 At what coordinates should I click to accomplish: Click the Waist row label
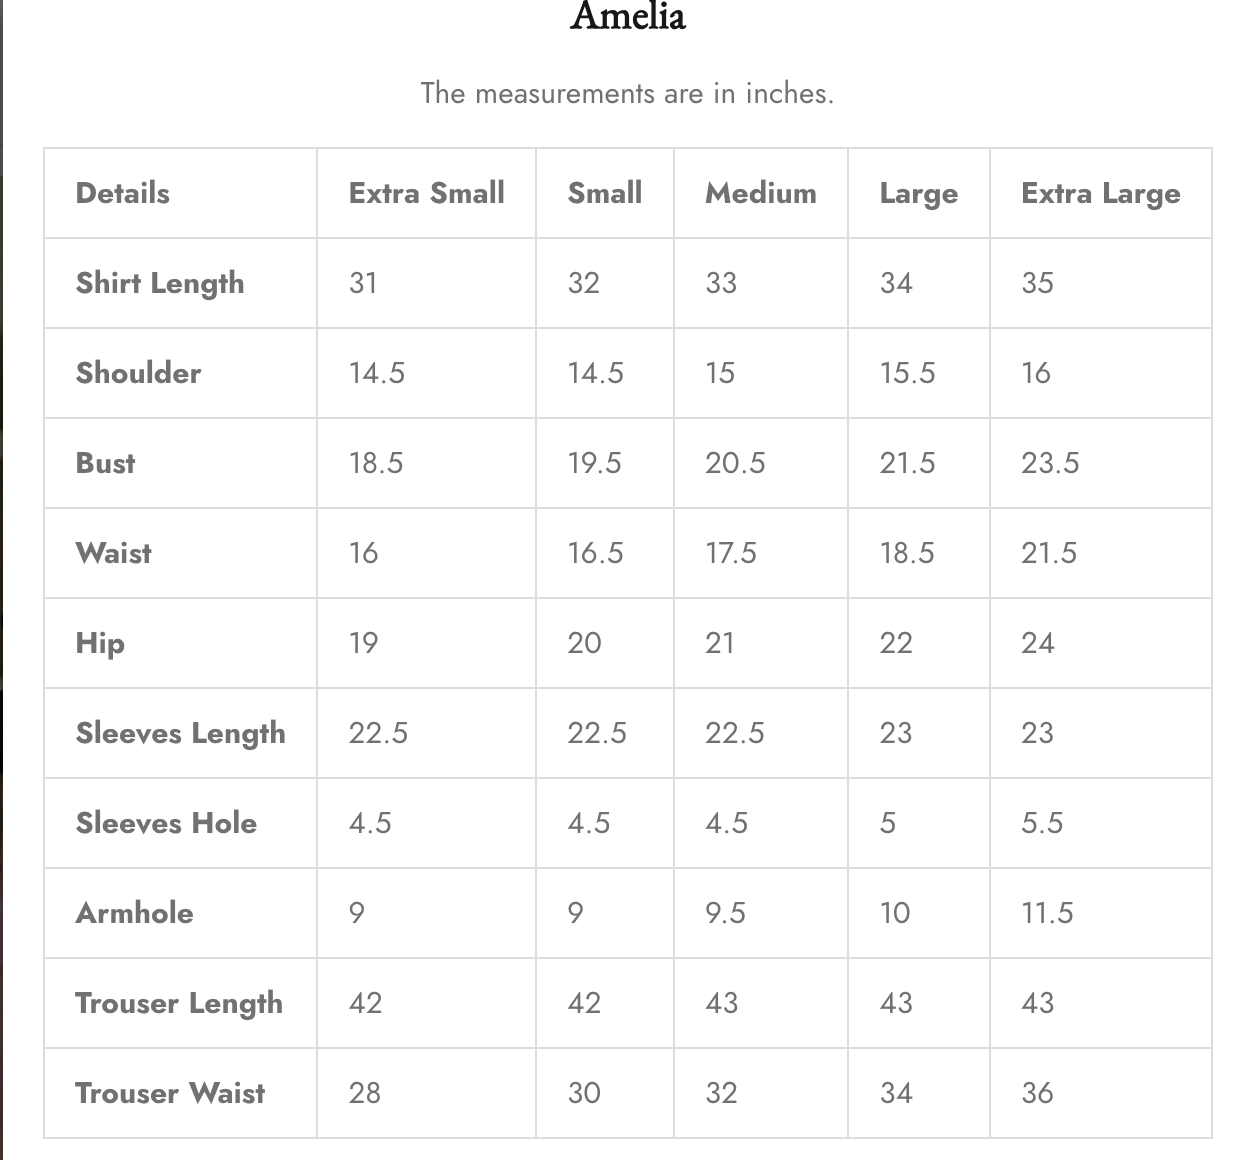114,553
